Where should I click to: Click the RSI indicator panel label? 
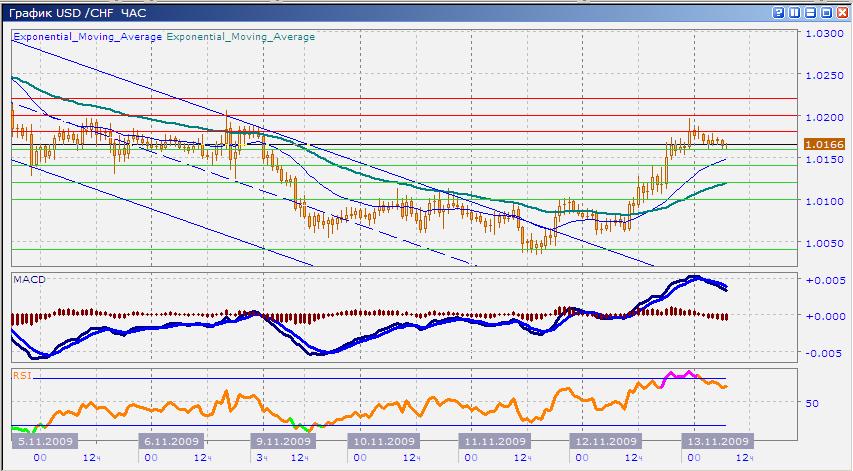[x=21, y=376]
